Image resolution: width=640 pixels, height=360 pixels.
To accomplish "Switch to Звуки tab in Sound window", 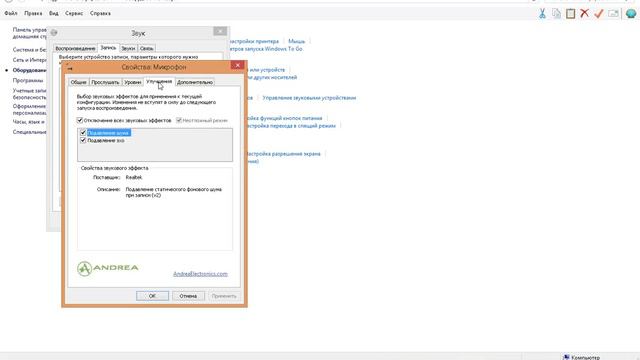I will pyautogui.click(x=128, y=48).
